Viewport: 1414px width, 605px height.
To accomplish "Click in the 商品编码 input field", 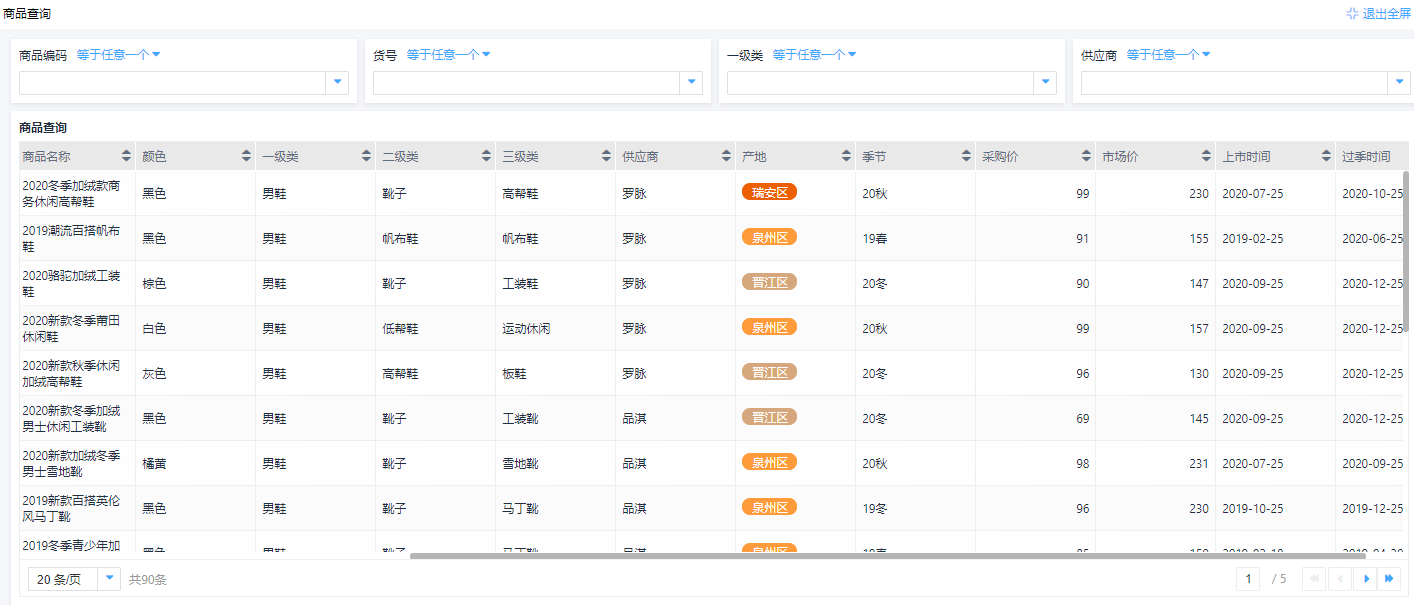I will [172, 83].
